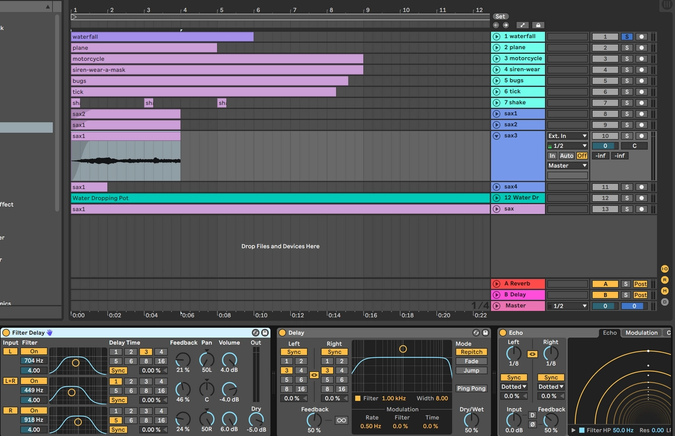
Task: Toggle the Delay device power icon
Action: coord(282,332)
